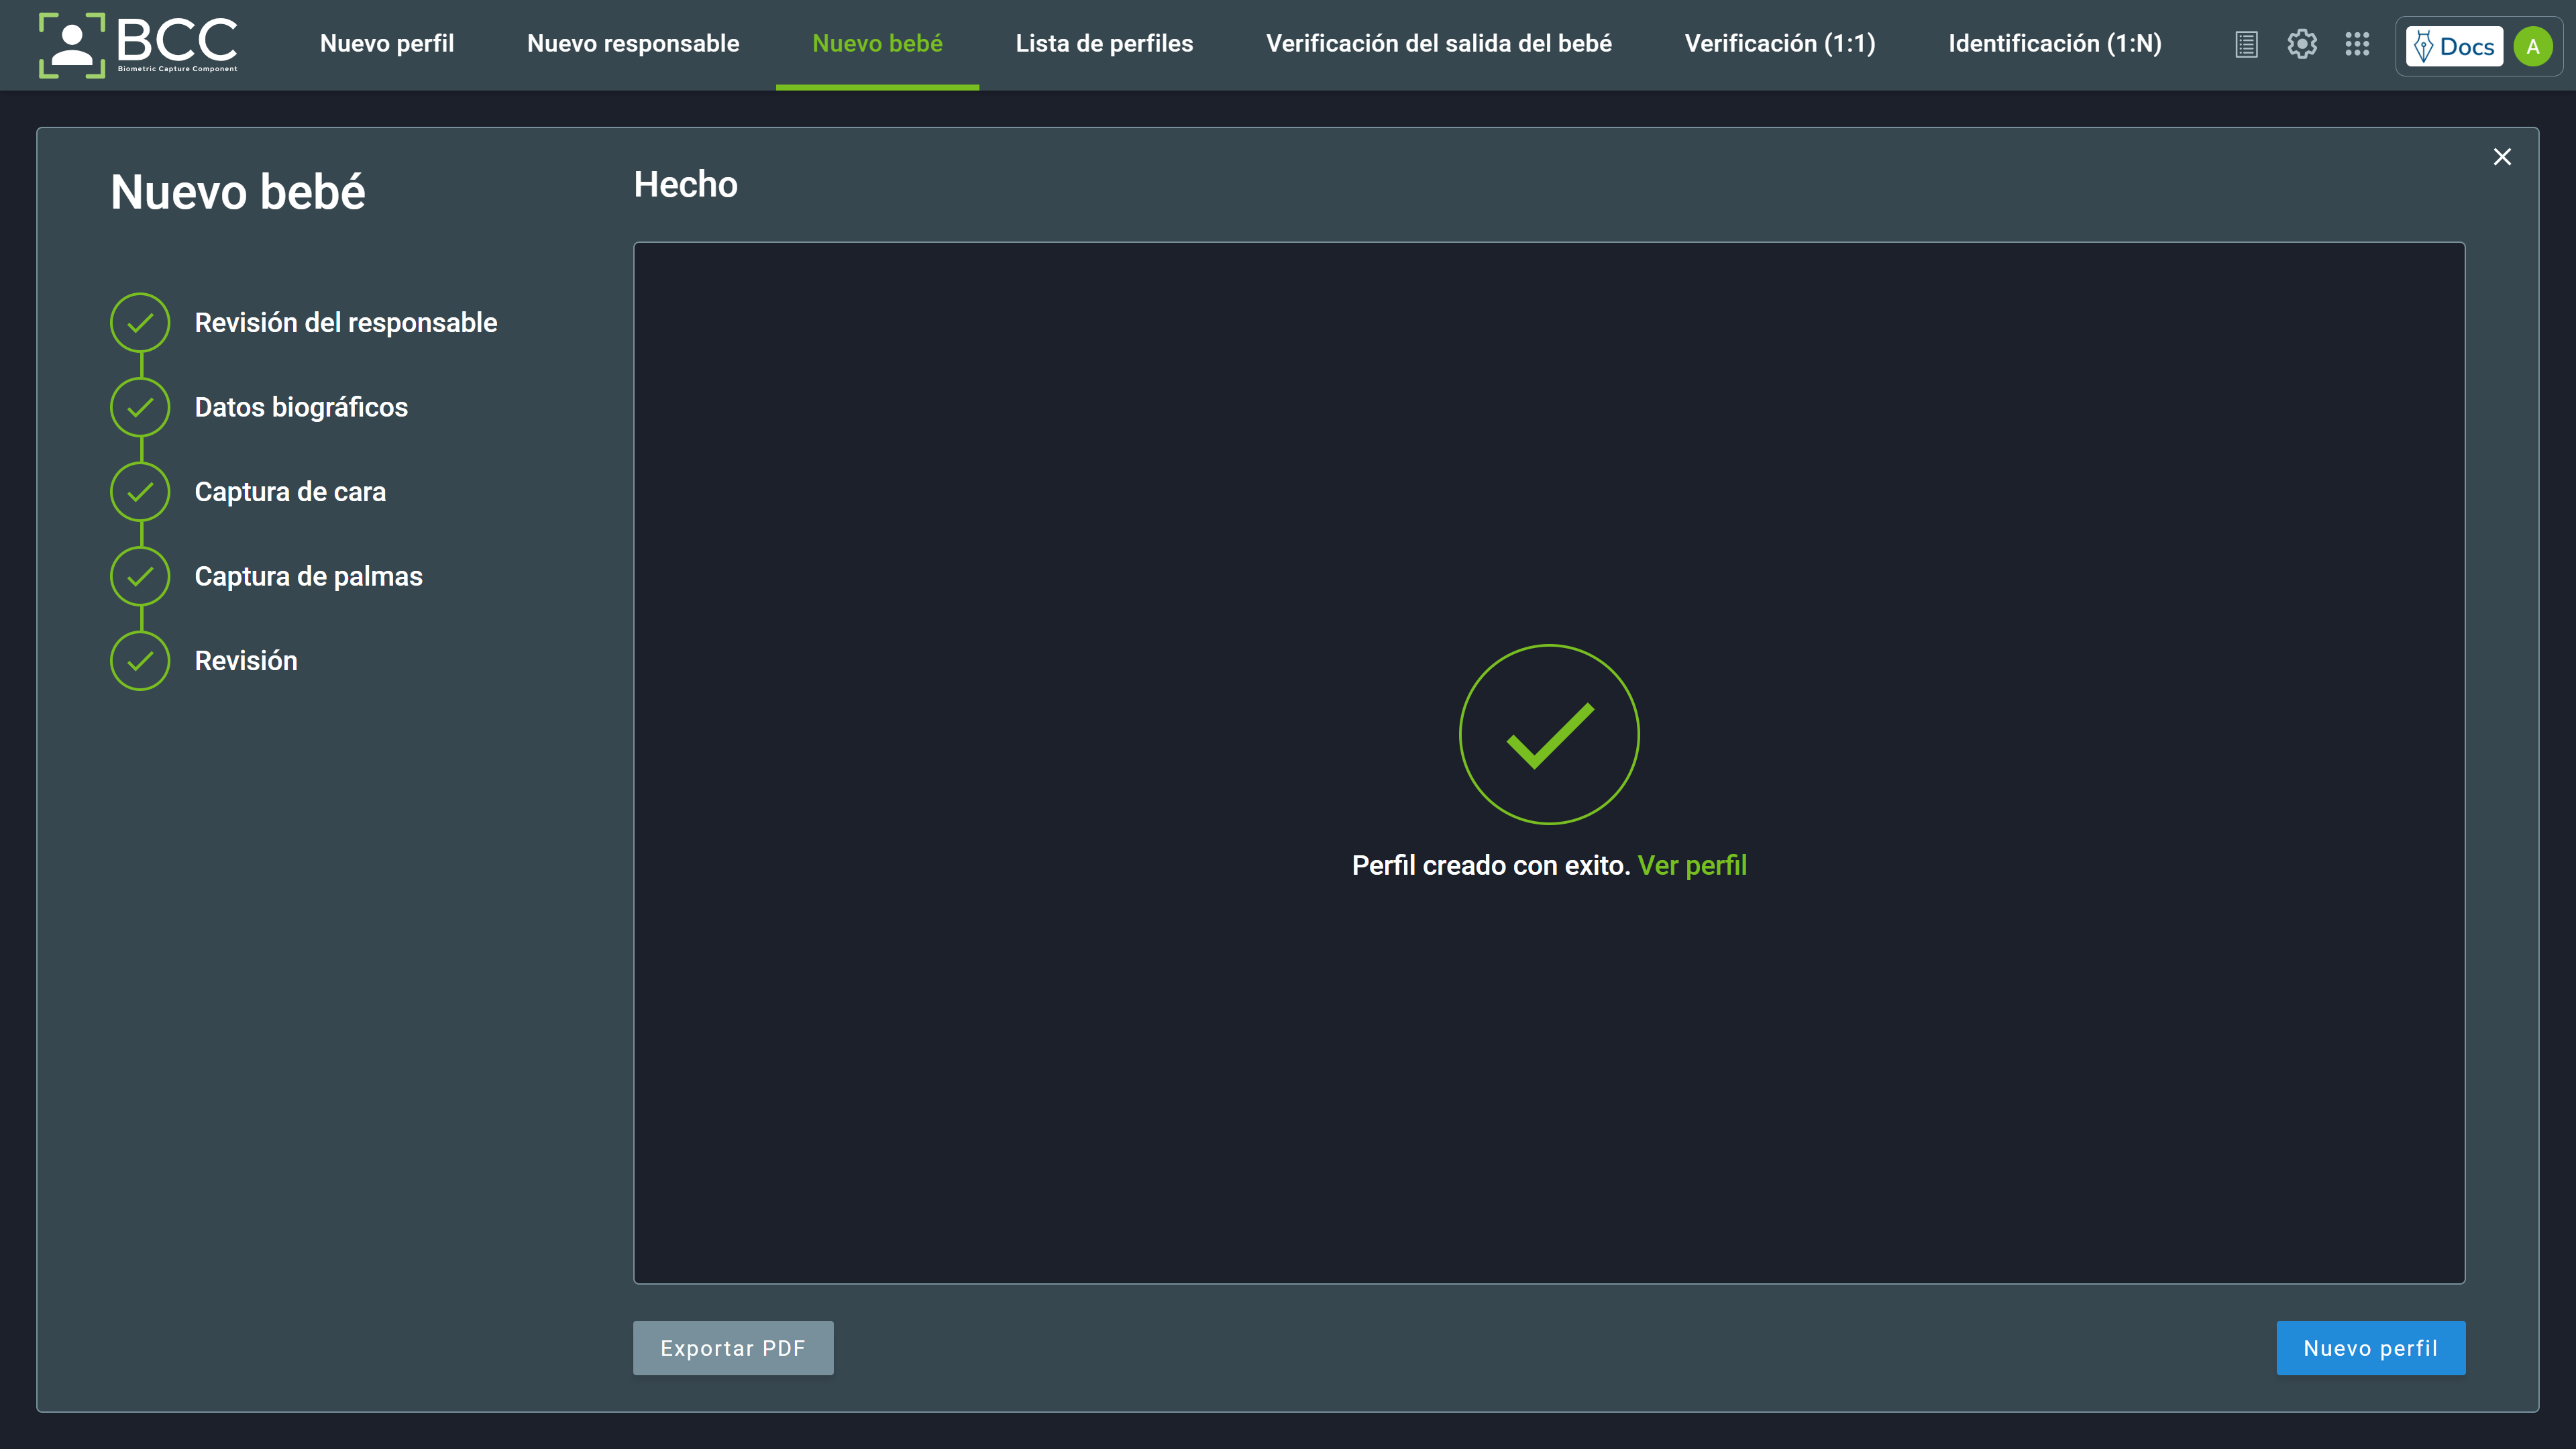Click Captura de palmas label
2576x1449 pixels.
(309, 576)
